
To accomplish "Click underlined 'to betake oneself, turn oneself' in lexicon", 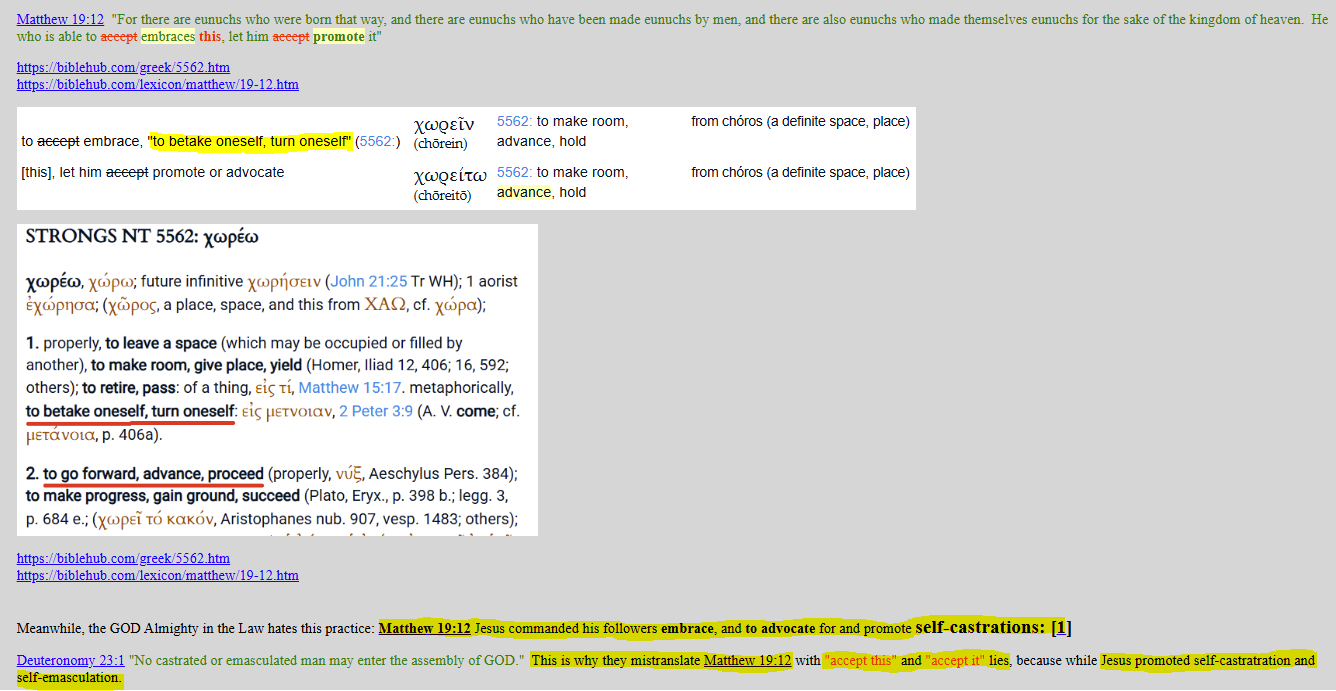I will pos(129,411).
